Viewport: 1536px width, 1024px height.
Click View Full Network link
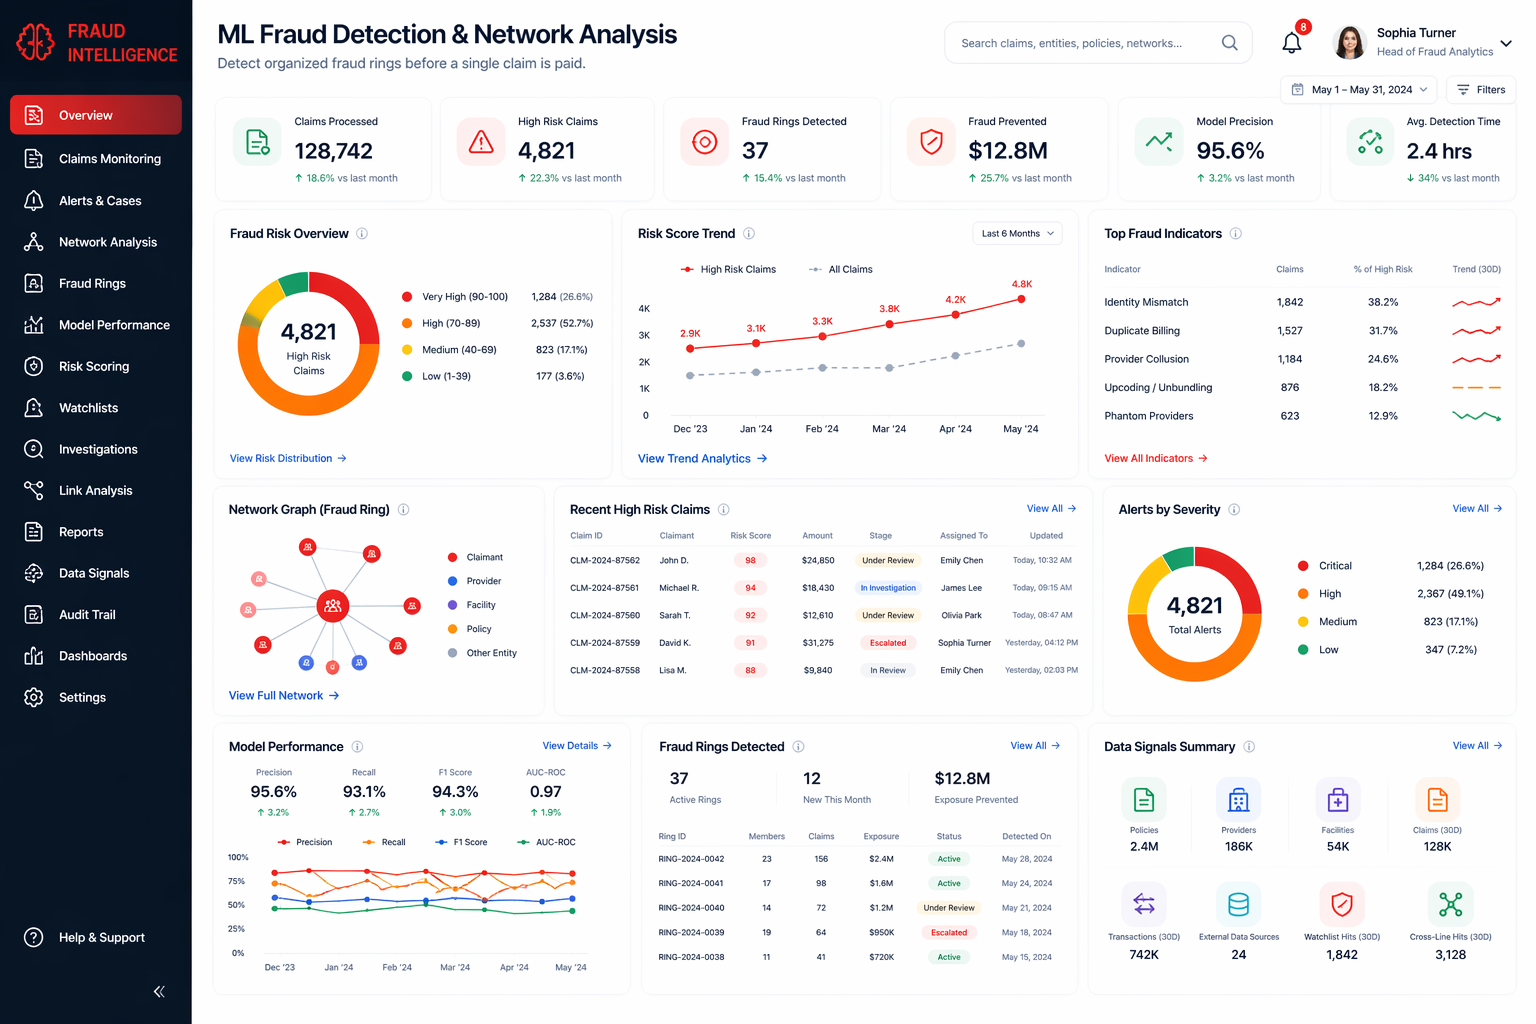[x=284, y=696]
